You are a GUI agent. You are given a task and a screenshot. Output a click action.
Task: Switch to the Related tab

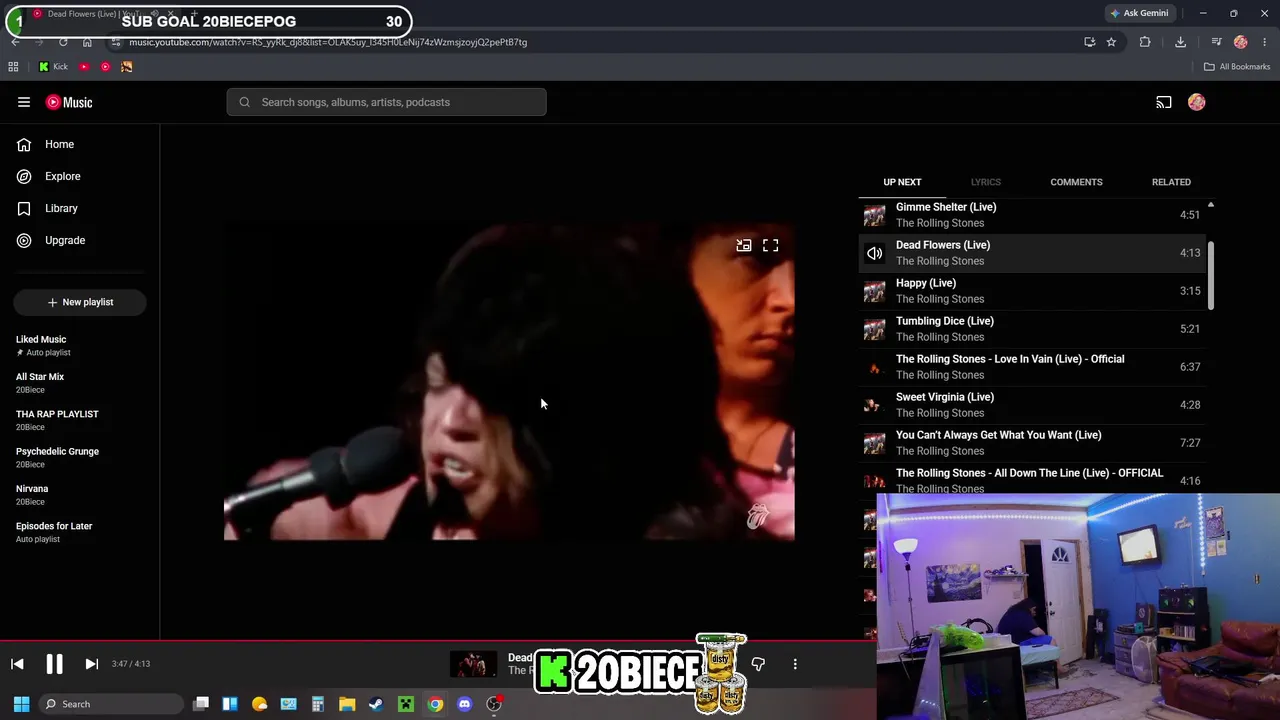click(1171, 182)
